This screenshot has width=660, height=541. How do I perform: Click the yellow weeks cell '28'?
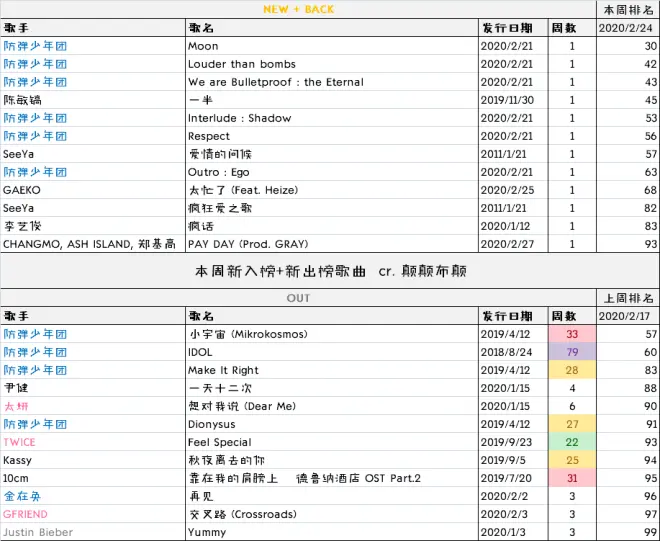[572, 370]
